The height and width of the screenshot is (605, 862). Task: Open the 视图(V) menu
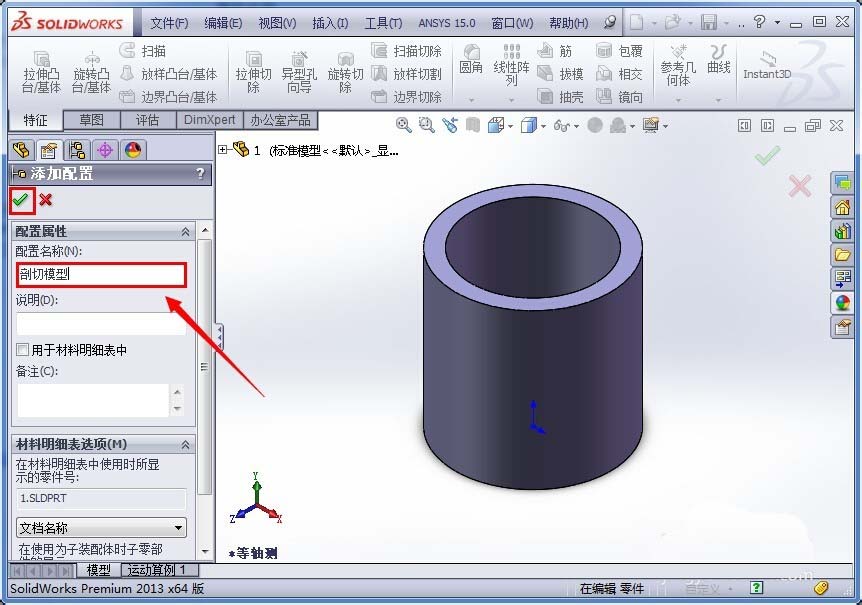pyautogui.click(x=277, y=23)
